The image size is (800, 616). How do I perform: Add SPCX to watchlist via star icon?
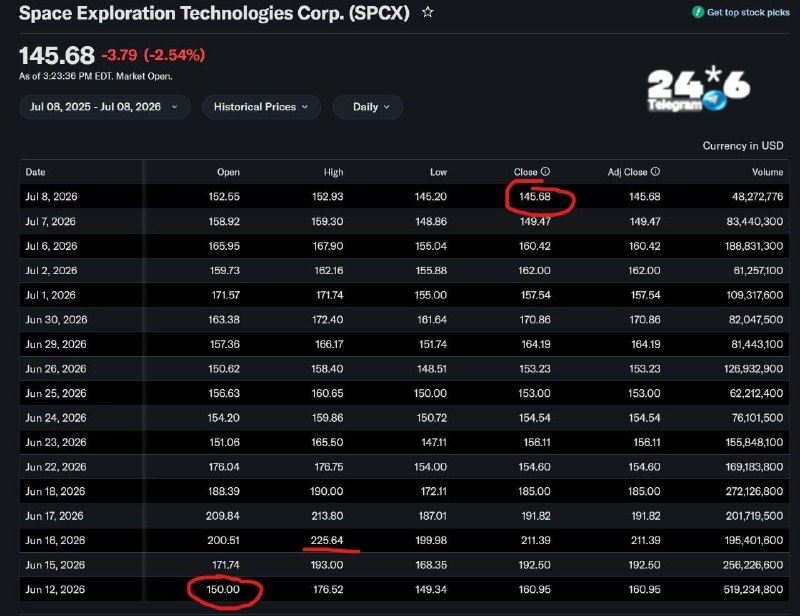click(x=428, y=12)
